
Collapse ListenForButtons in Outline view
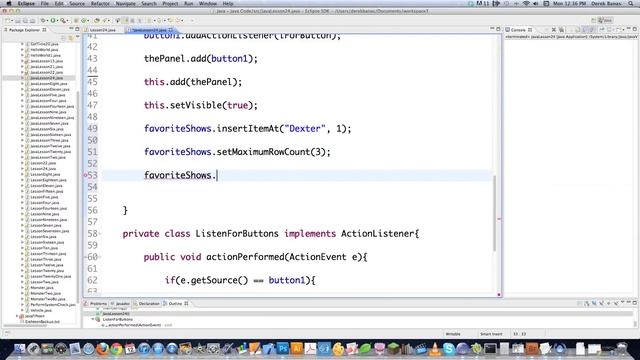tap(93, 319)
